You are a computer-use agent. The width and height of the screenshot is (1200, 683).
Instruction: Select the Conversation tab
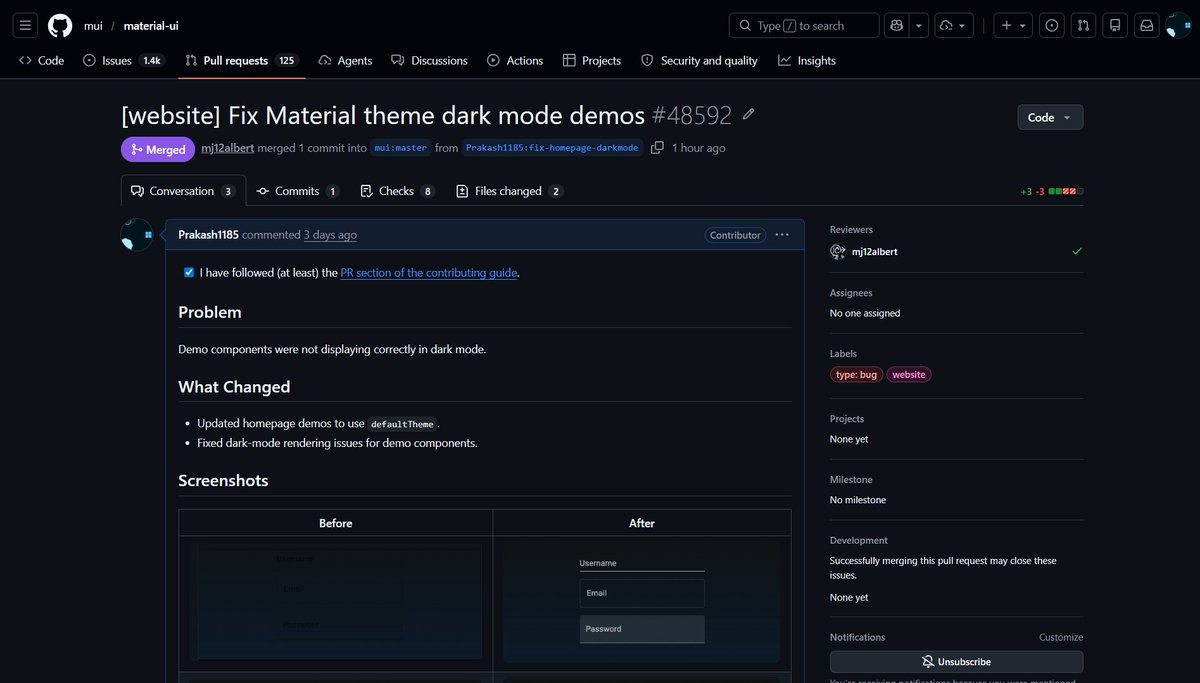pos(183,191)
